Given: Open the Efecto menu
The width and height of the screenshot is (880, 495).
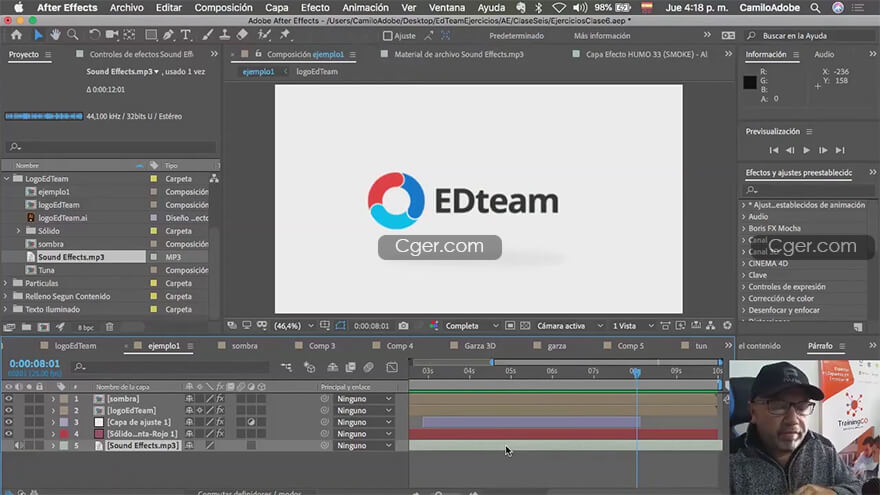Looking at the screenshot, I should 315,8.
